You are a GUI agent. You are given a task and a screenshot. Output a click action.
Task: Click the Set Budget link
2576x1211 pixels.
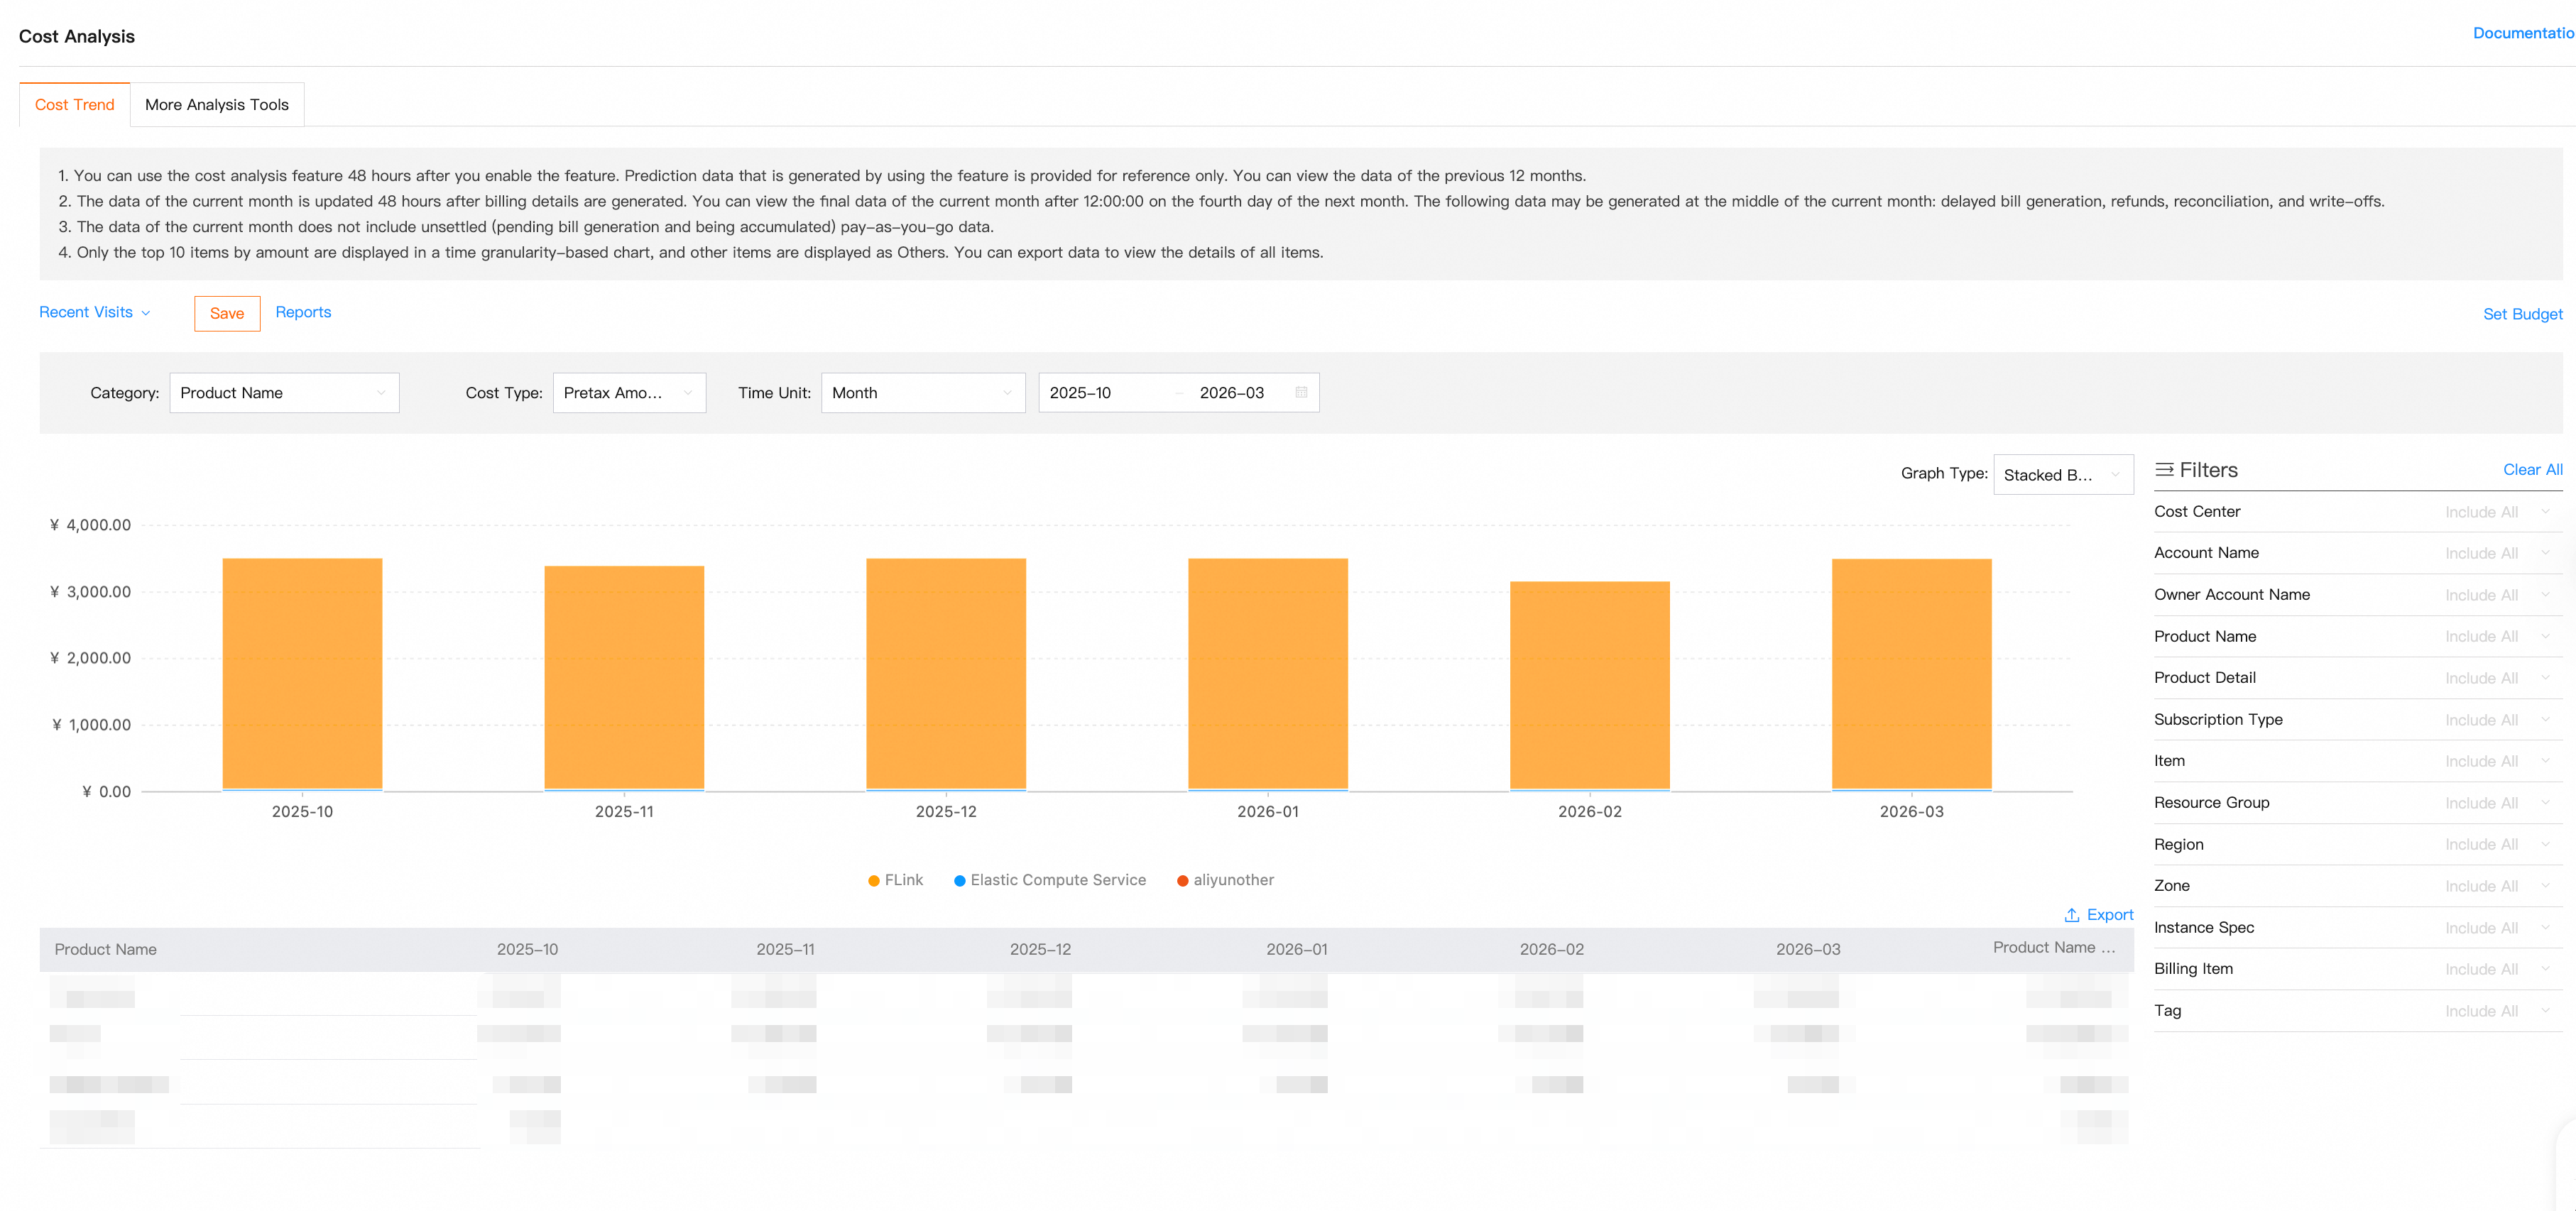[2522, 314]
